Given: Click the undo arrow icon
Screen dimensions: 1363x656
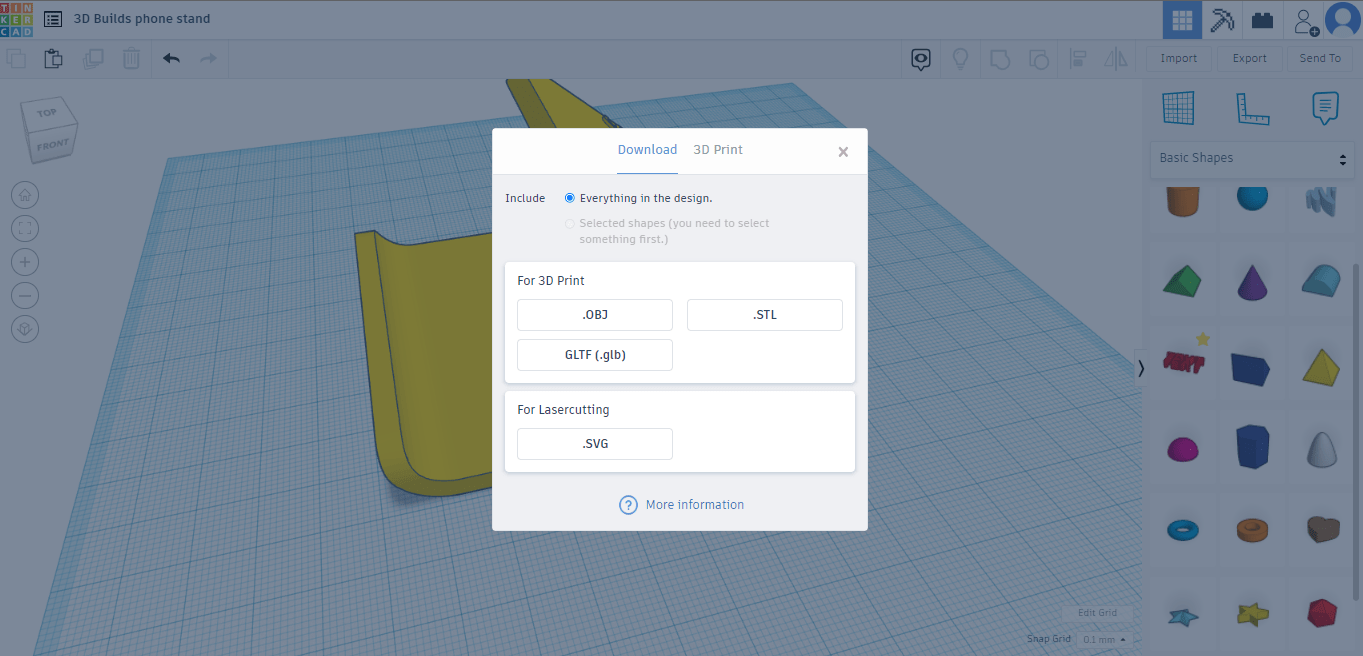Looking at the screenshot, I should pos(171,59).
